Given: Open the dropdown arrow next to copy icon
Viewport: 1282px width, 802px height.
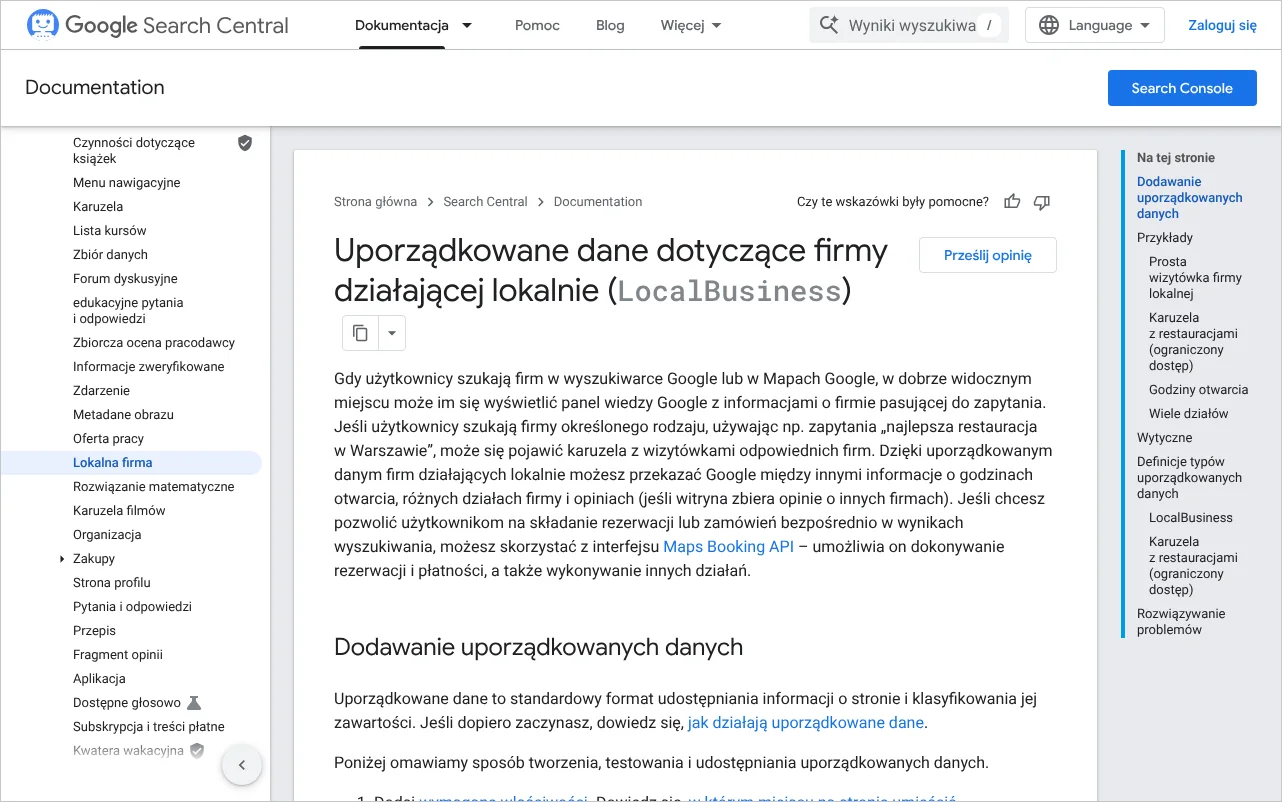Looking at the screenshot, I should (x=392, y=333).
